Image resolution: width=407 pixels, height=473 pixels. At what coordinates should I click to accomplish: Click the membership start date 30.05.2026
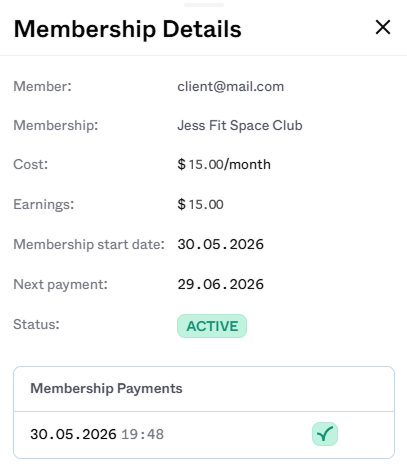(221, 244)
